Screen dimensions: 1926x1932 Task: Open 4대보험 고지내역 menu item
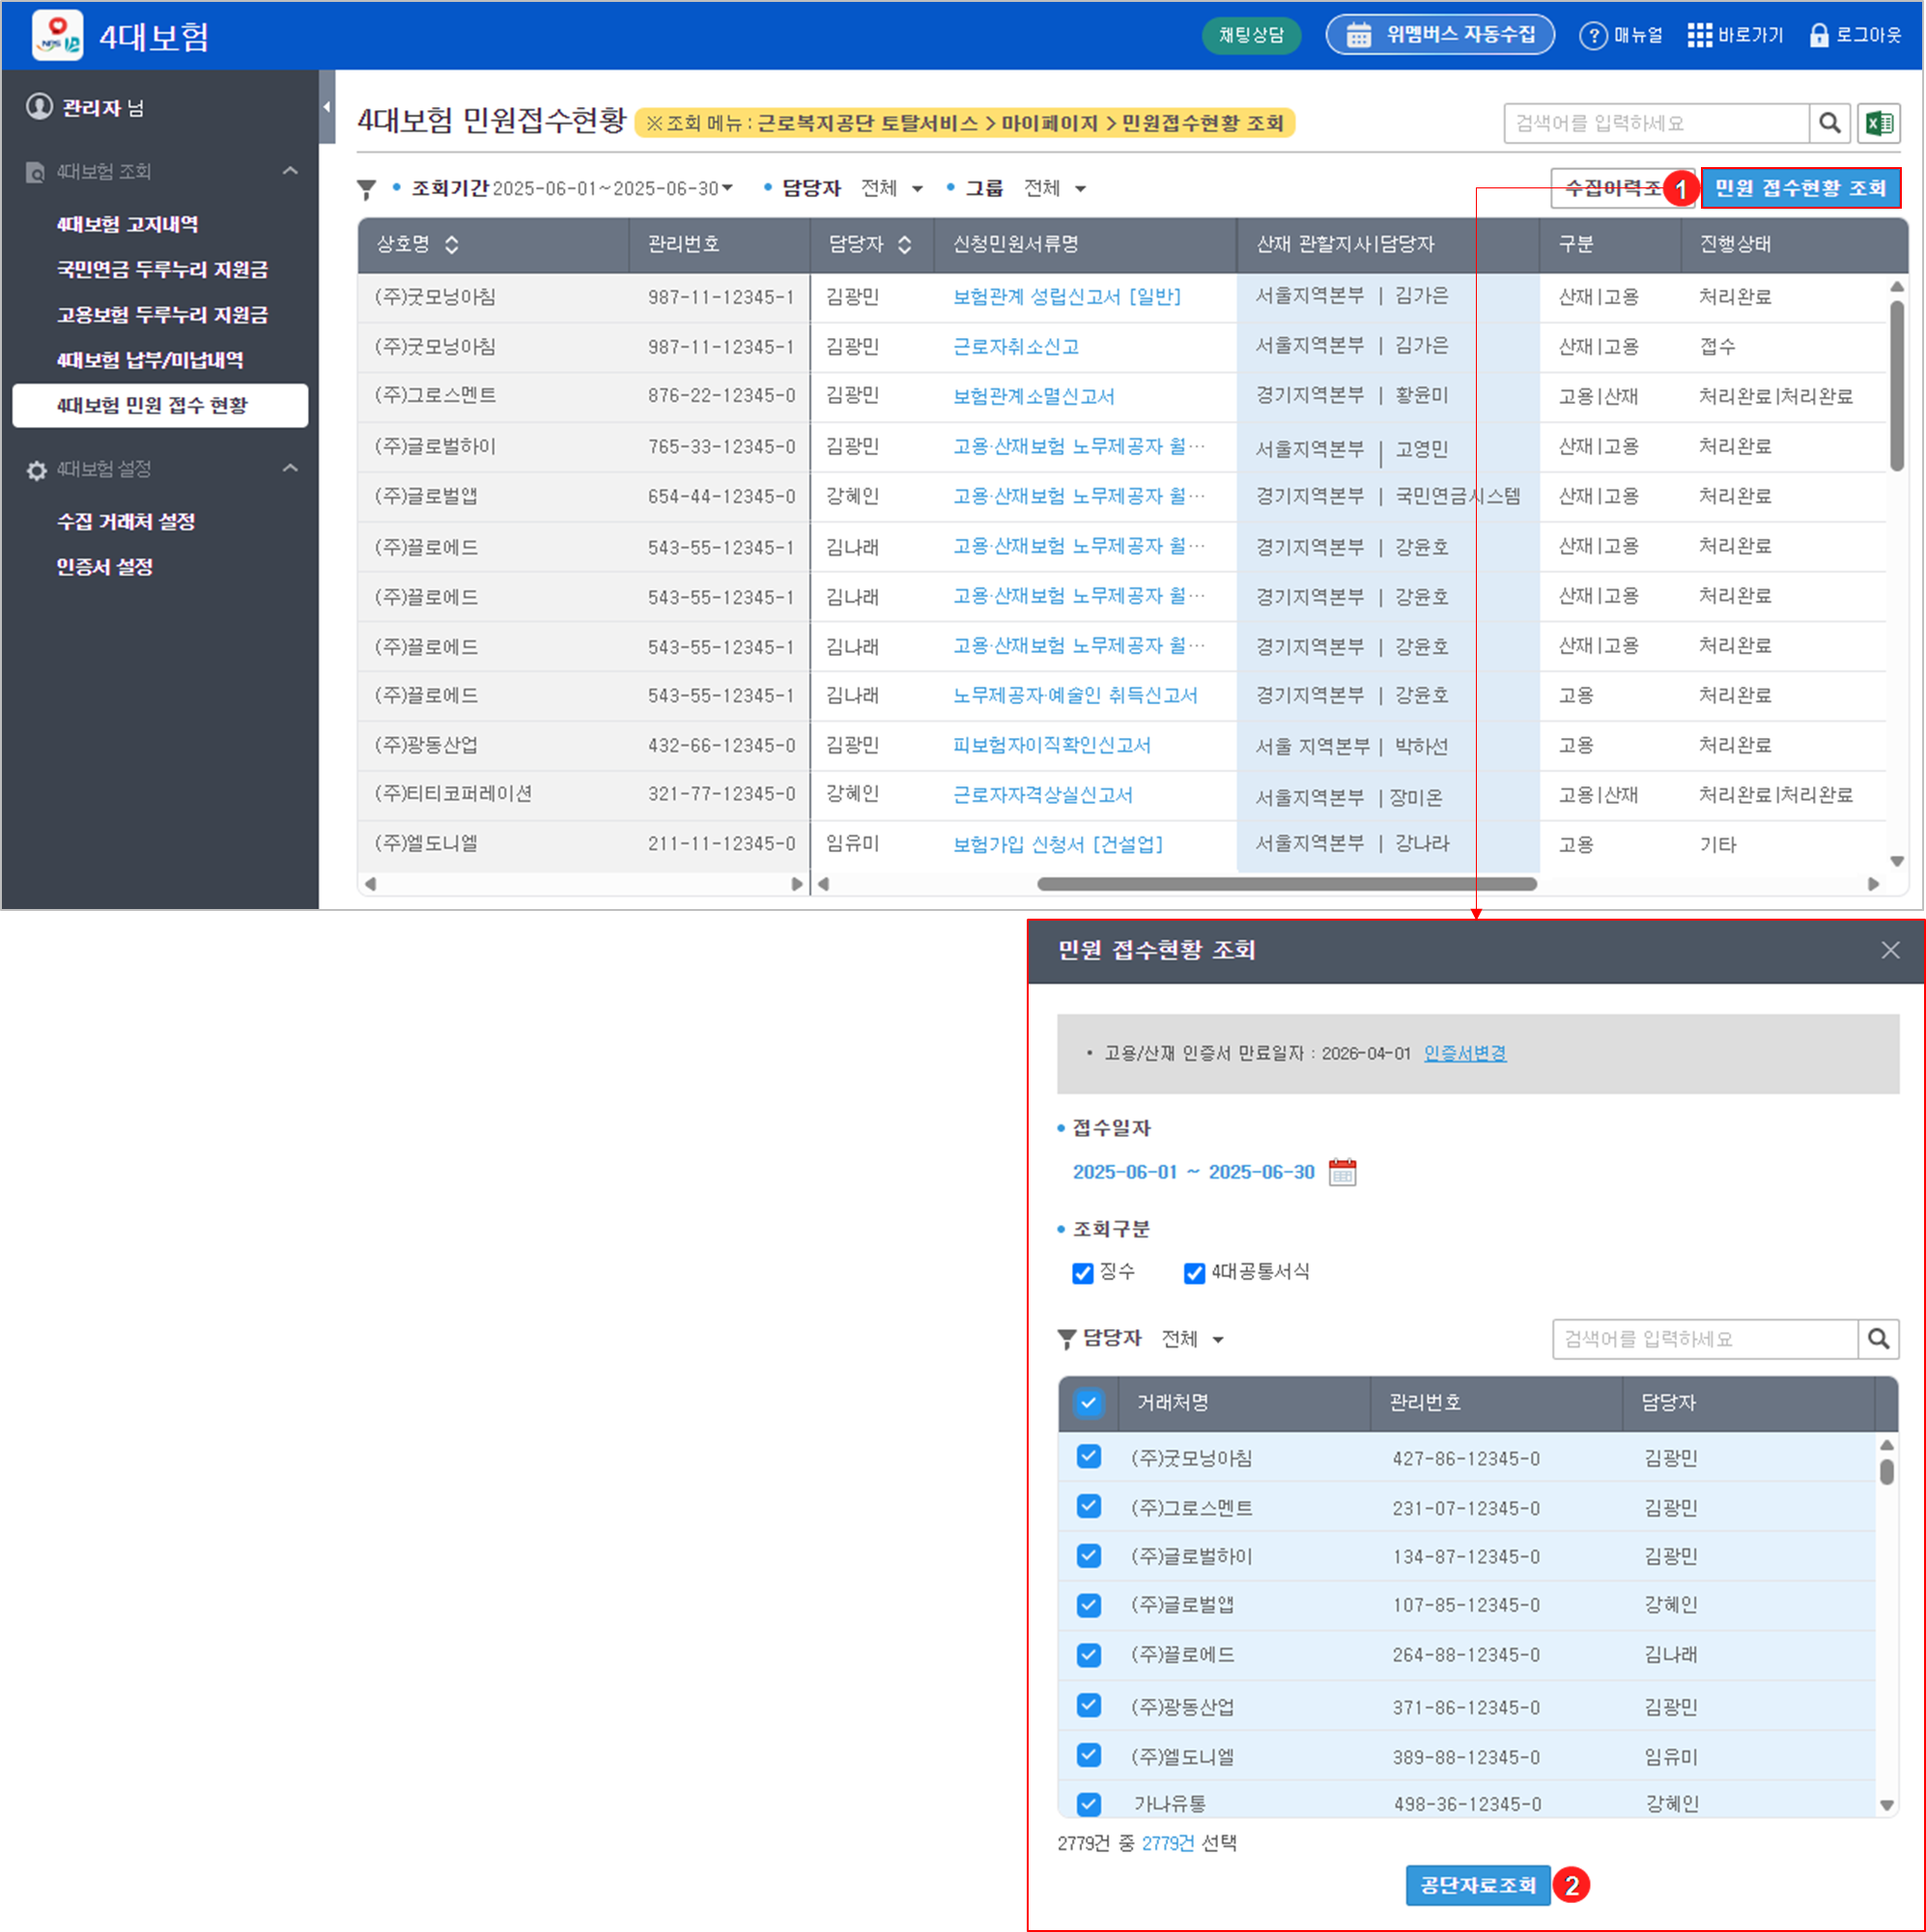(127, 224)
